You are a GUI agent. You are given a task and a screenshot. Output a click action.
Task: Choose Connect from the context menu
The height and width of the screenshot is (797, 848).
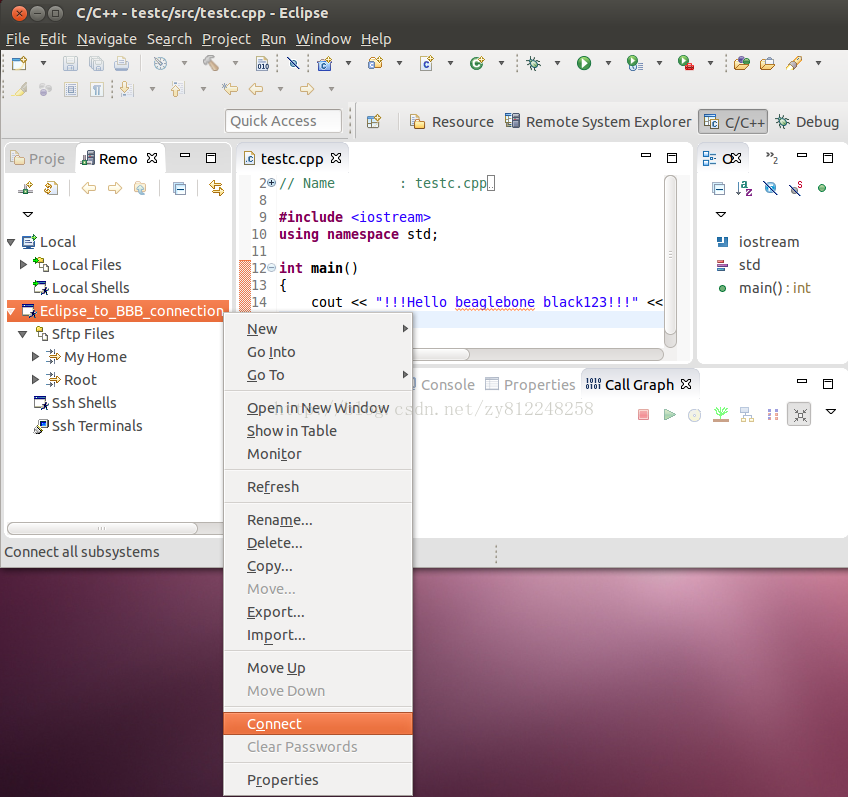[274, 724]
